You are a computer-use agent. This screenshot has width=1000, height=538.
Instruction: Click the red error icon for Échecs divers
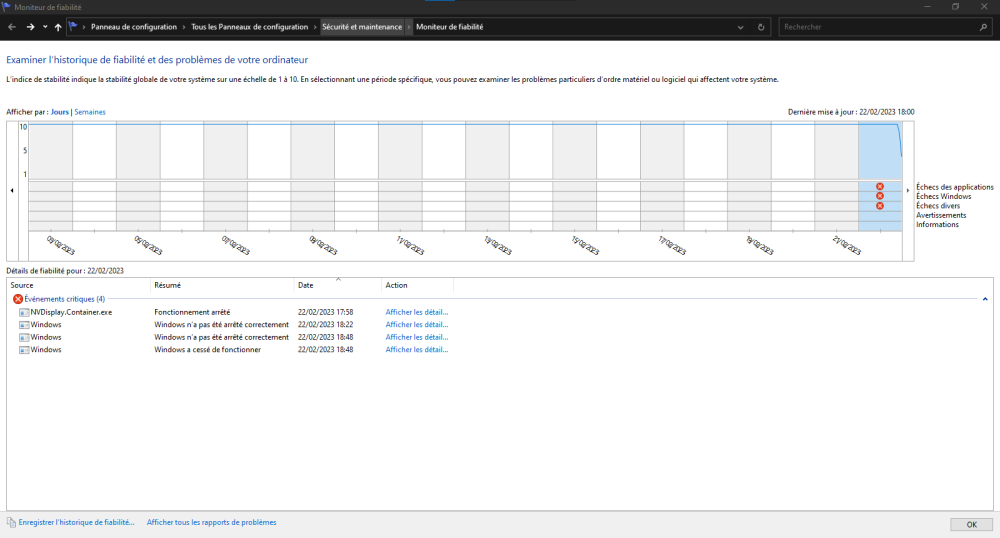click(880, 206)
